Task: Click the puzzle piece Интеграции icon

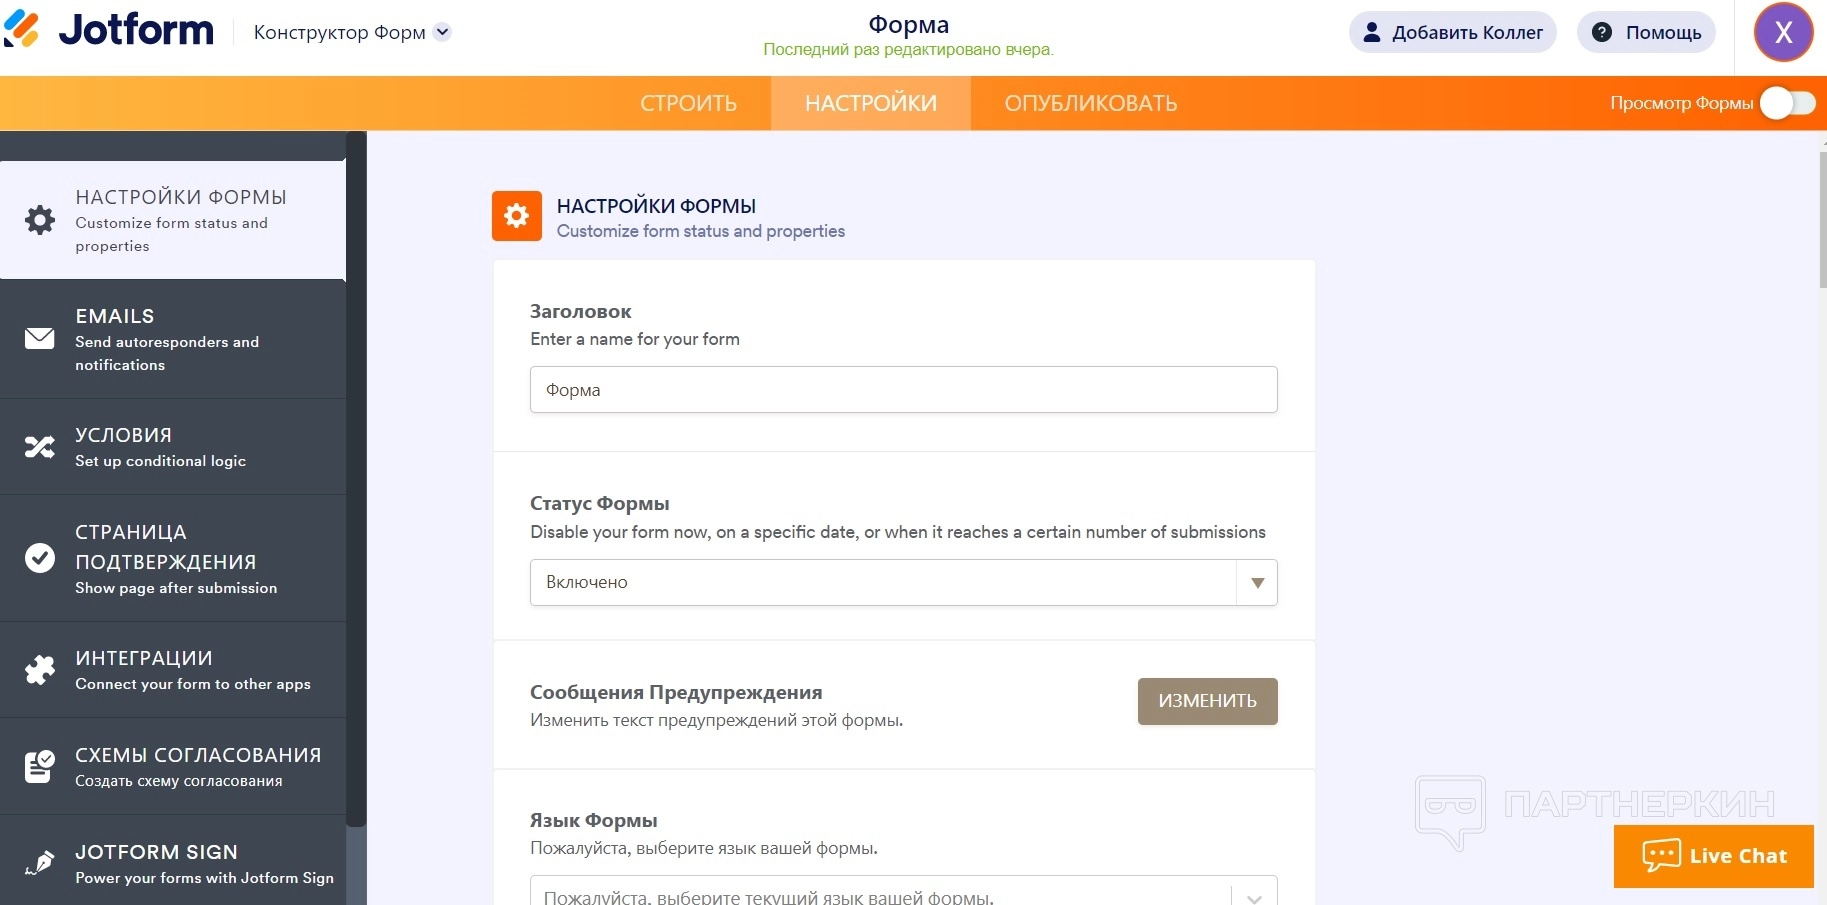Action: (40, 670)
